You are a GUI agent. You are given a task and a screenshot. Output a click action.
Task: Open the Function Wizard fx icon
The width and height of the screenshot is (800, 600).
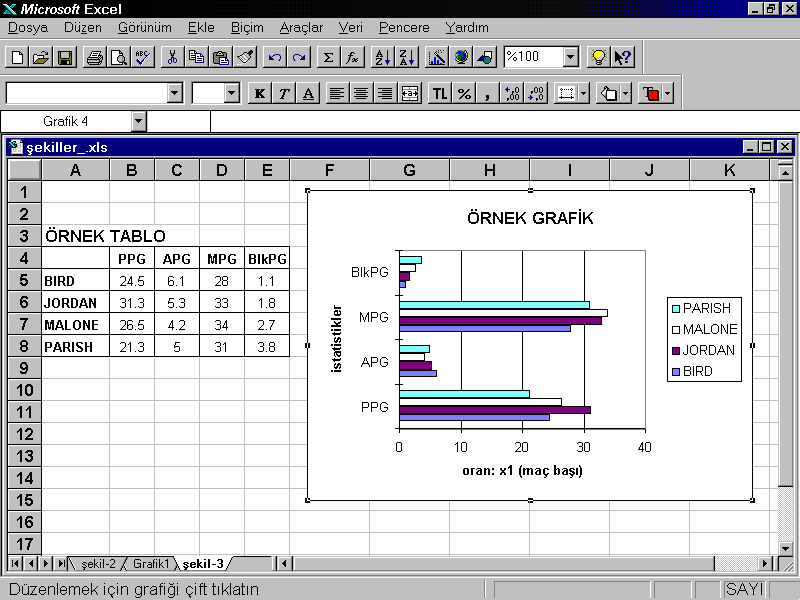pyautogui.click(x=353, y=57)
